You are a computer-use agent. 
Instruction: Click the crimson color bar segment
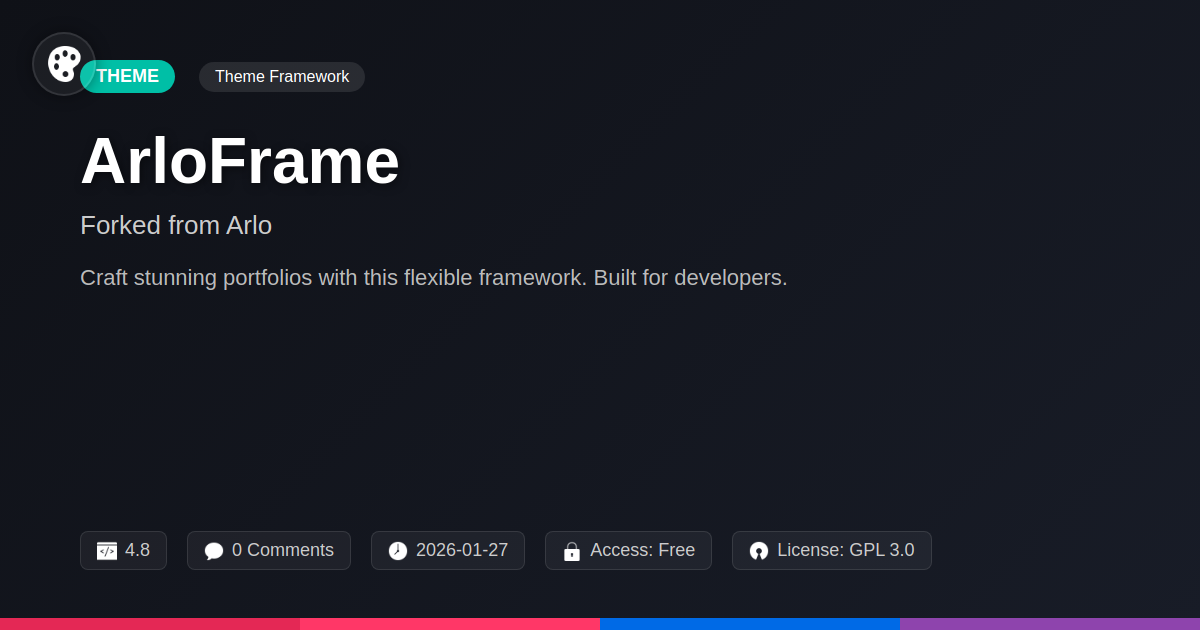coord(150,624)
